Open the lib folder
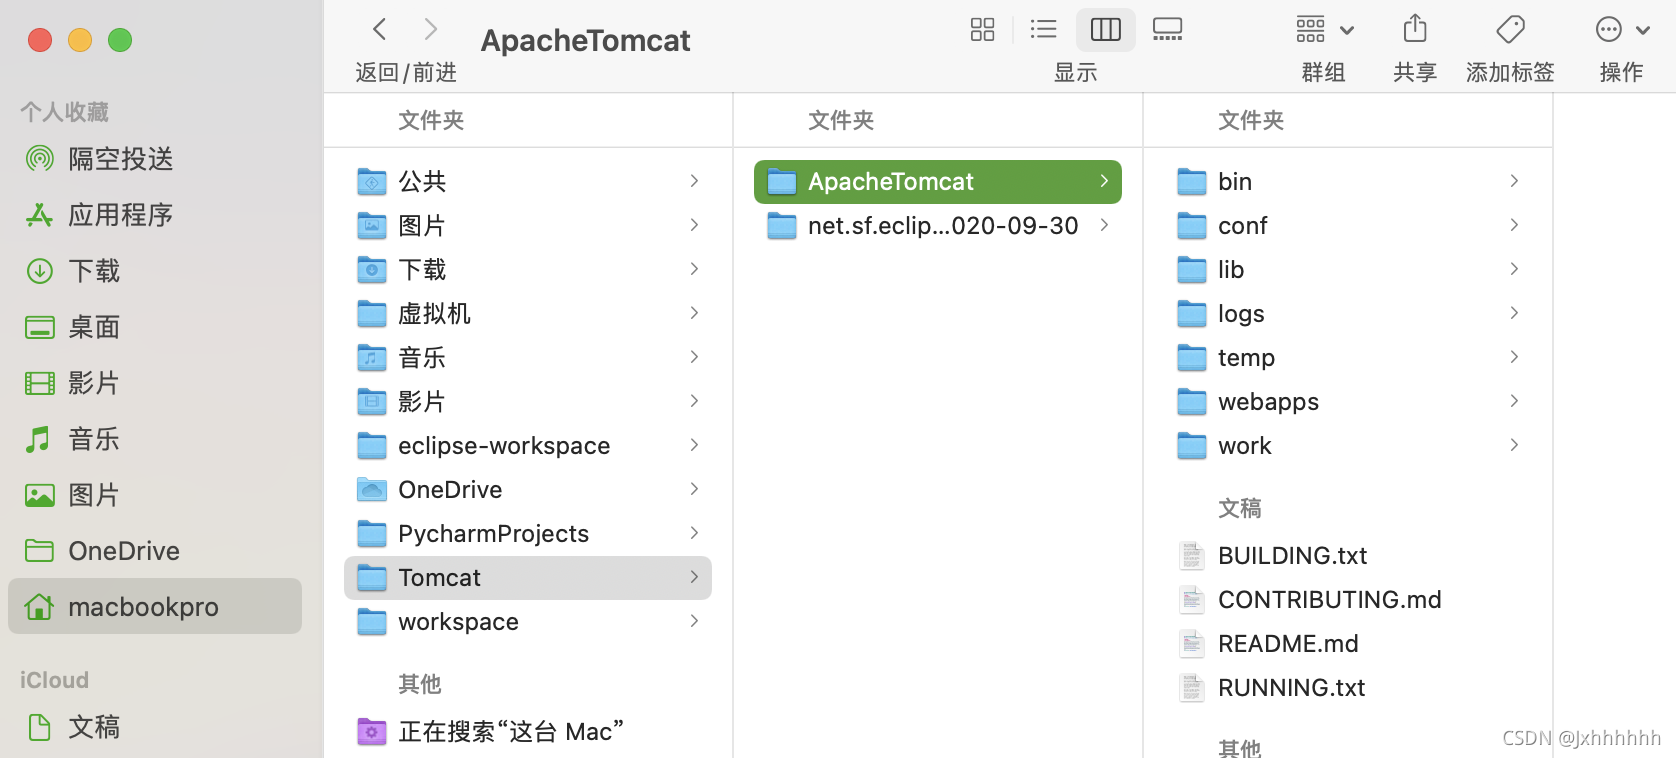This screenshot has width=1676, height=758. 1347,269
